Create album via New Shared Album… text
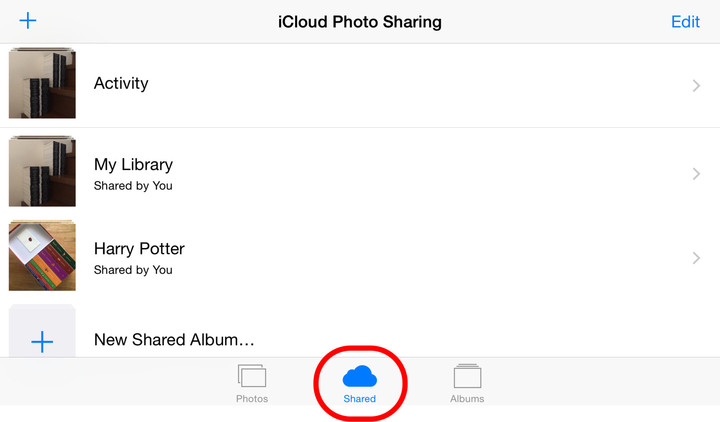The image size is (720, 422). tap(174, 340)
